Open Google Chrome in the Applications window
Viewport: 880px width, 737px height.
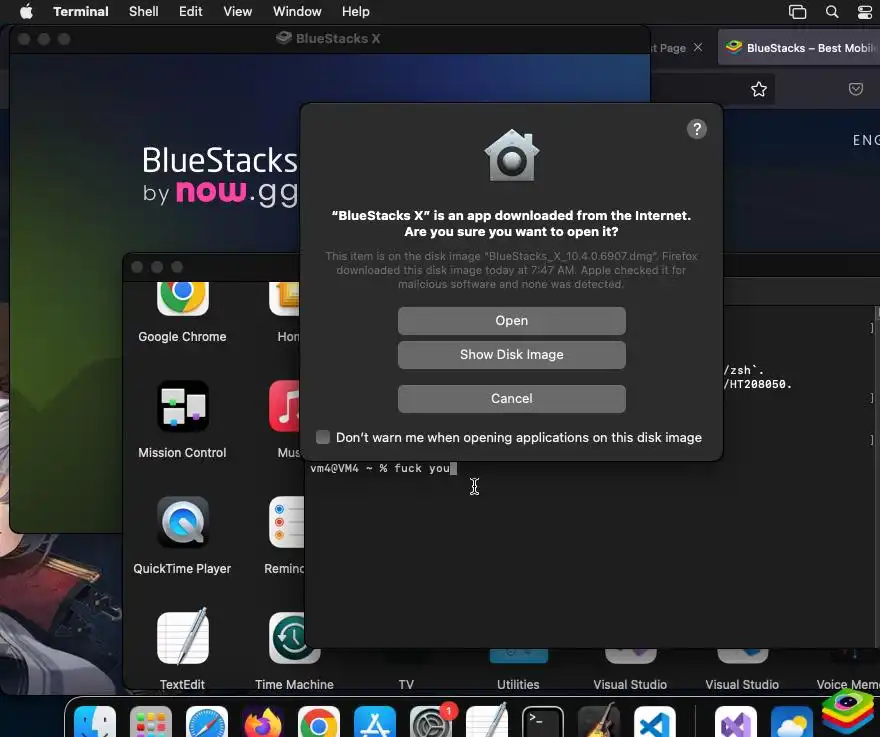coord(182,298)
